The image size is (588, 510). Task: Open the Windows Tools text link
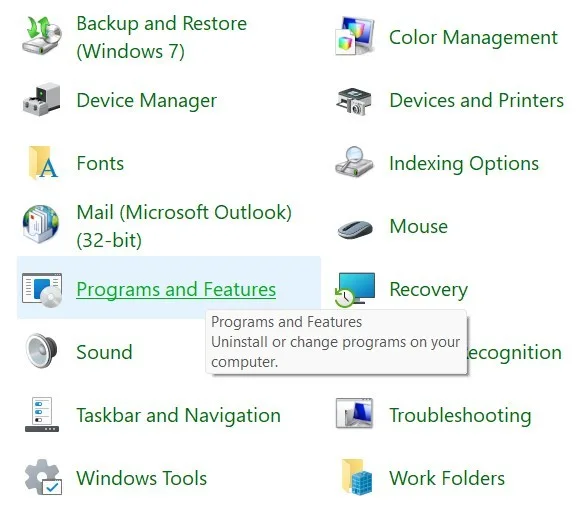(141, 478)
